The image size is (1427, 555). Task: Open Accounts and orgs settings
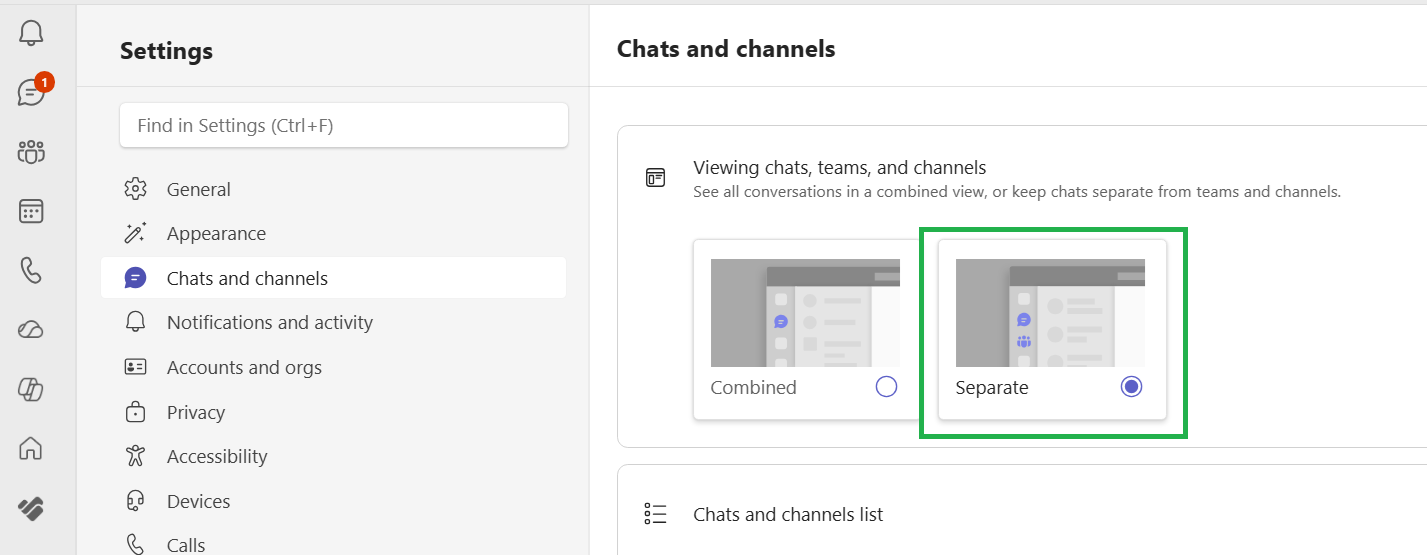(333, 367)
